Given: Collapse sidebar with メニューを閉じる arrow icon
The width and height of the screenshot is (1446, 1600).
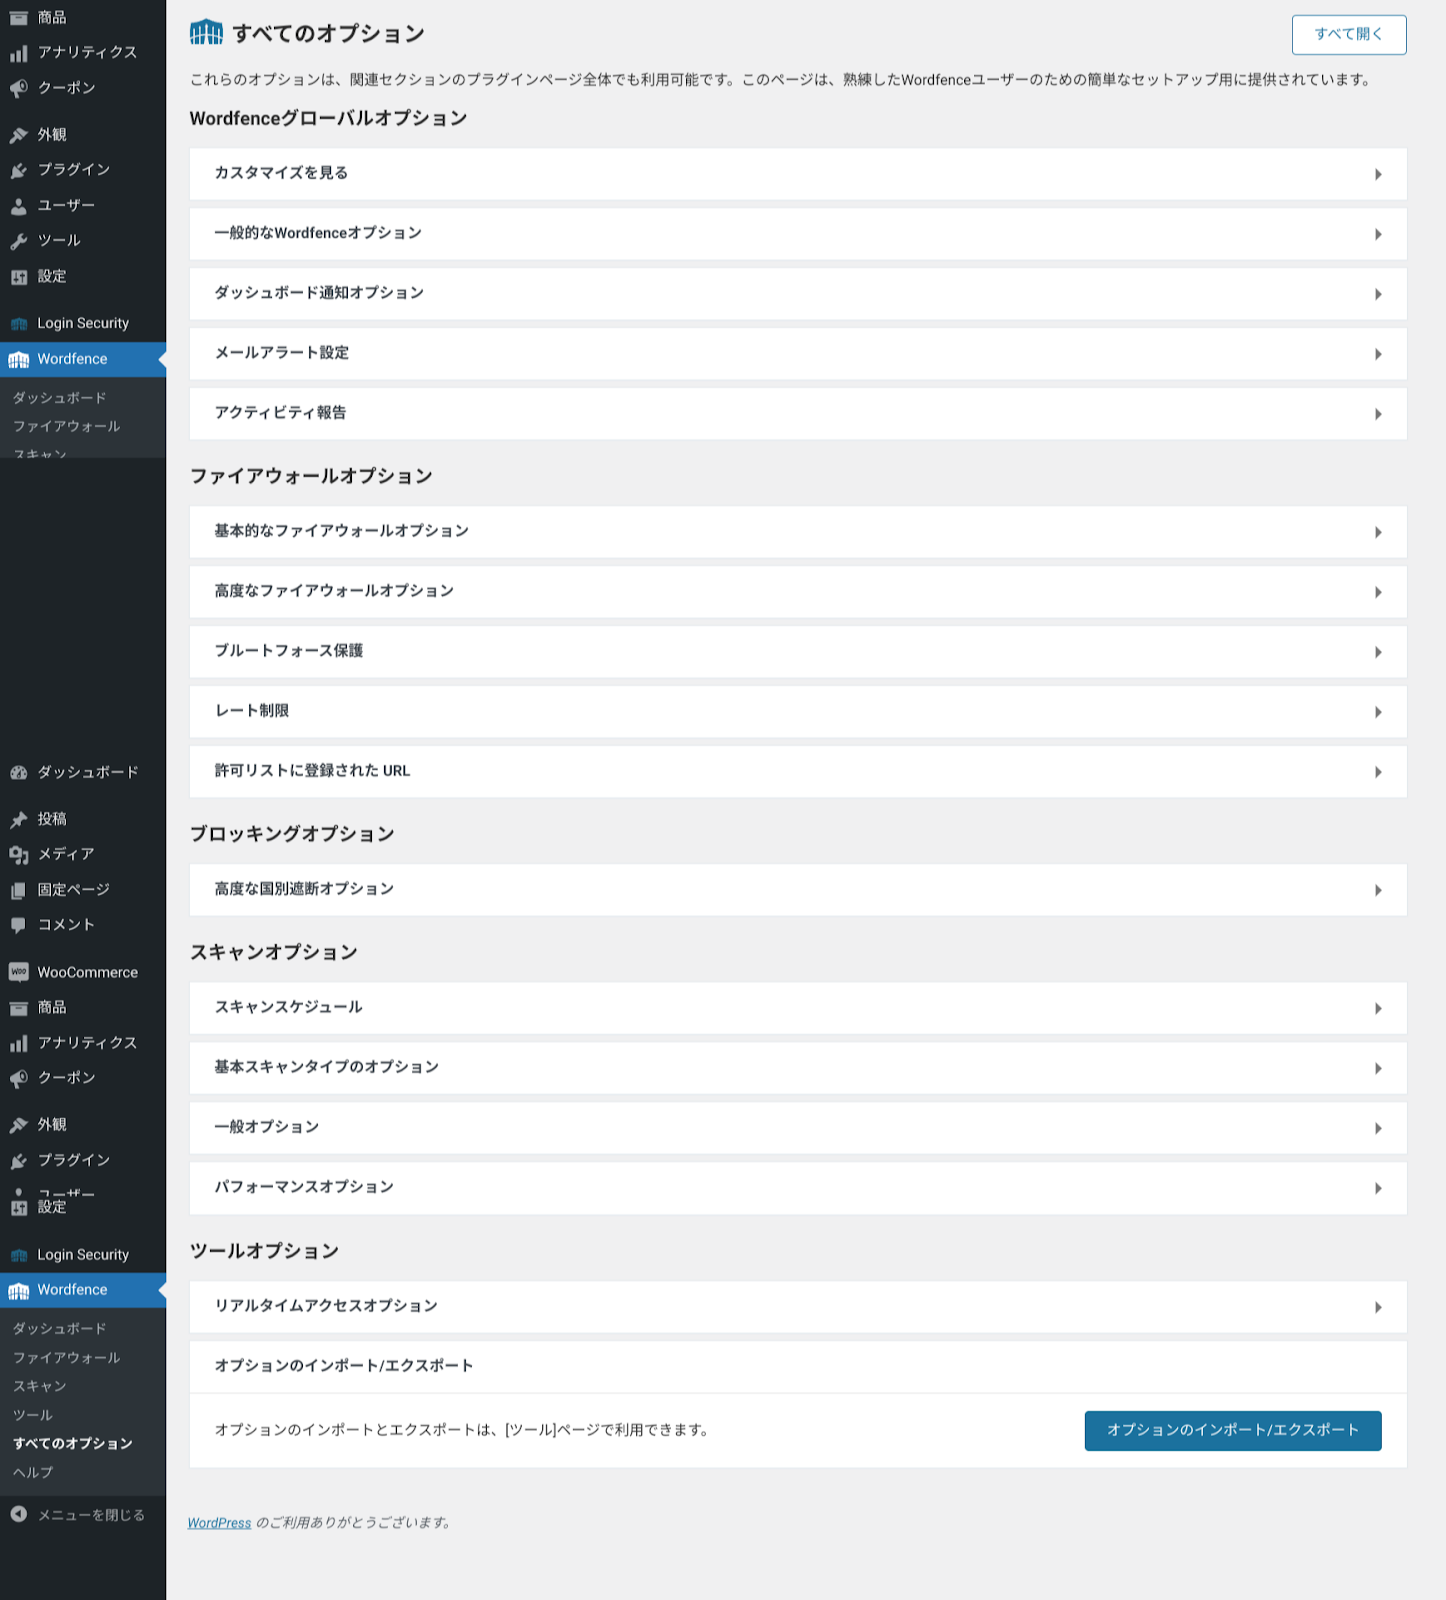Looking at the screenshot, I should click(x=18, y=1514).
